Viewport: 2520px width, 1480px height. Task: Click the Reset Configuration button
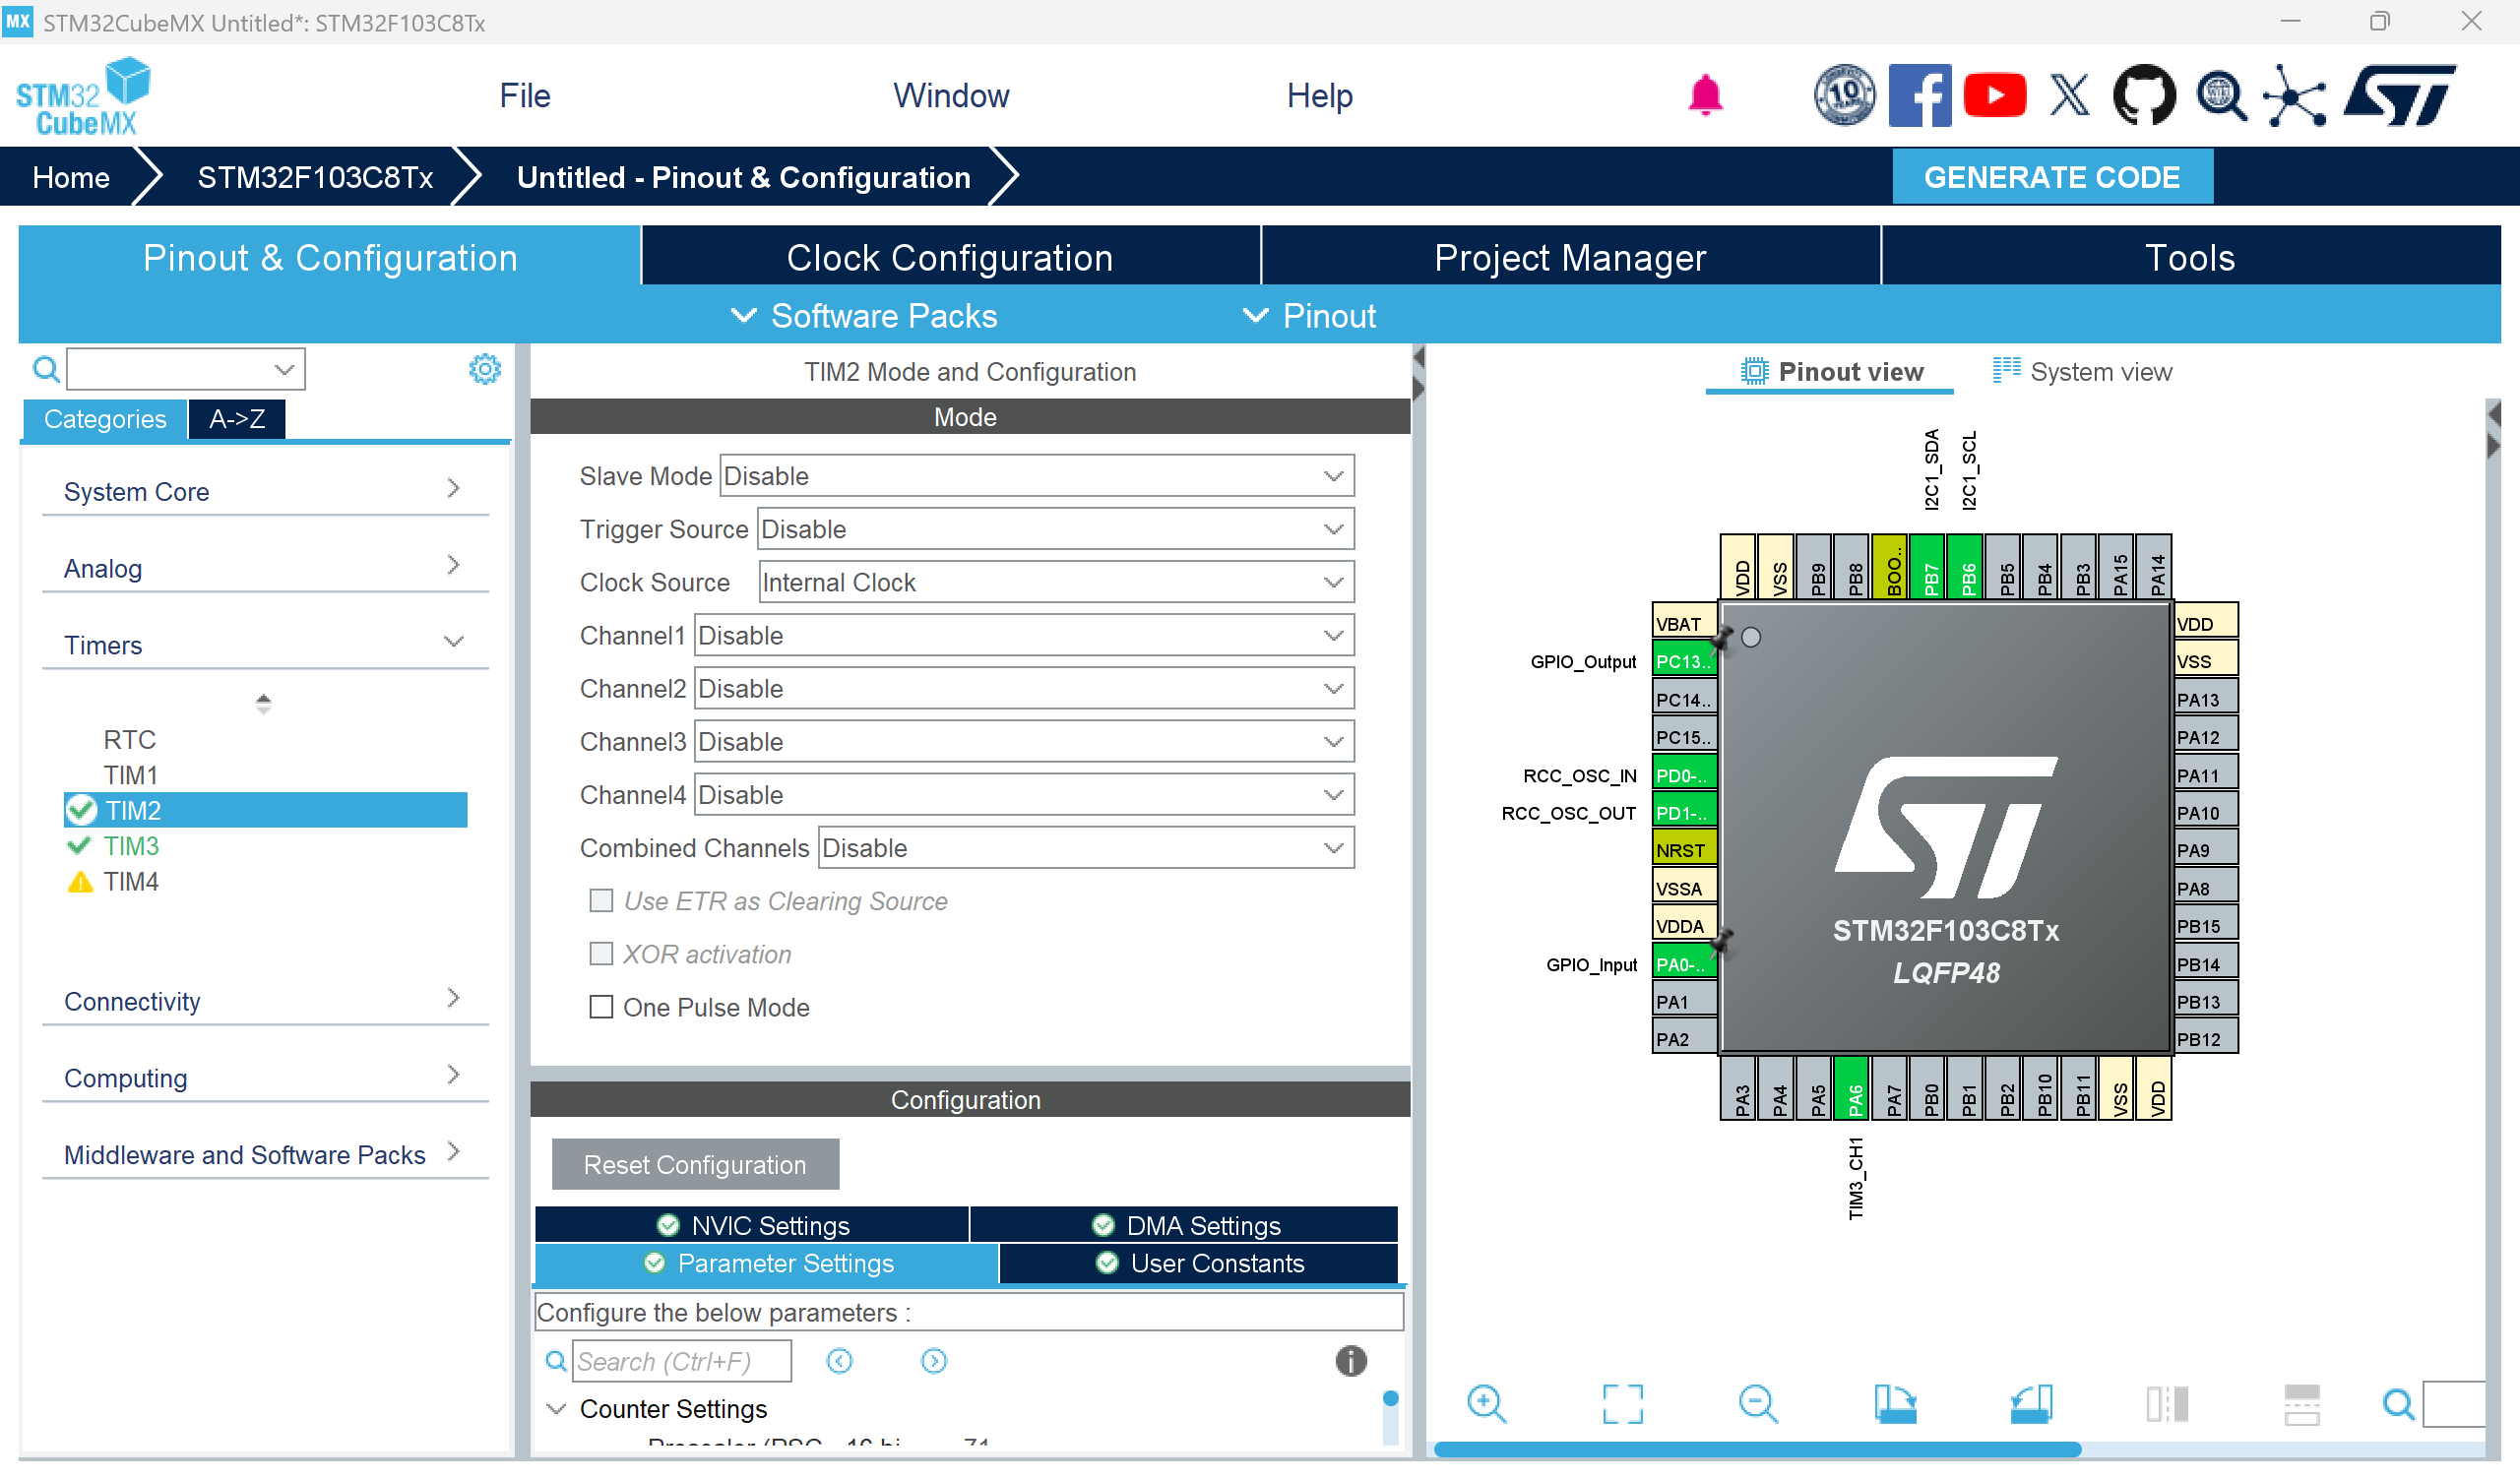click(x=695, y=1164)
